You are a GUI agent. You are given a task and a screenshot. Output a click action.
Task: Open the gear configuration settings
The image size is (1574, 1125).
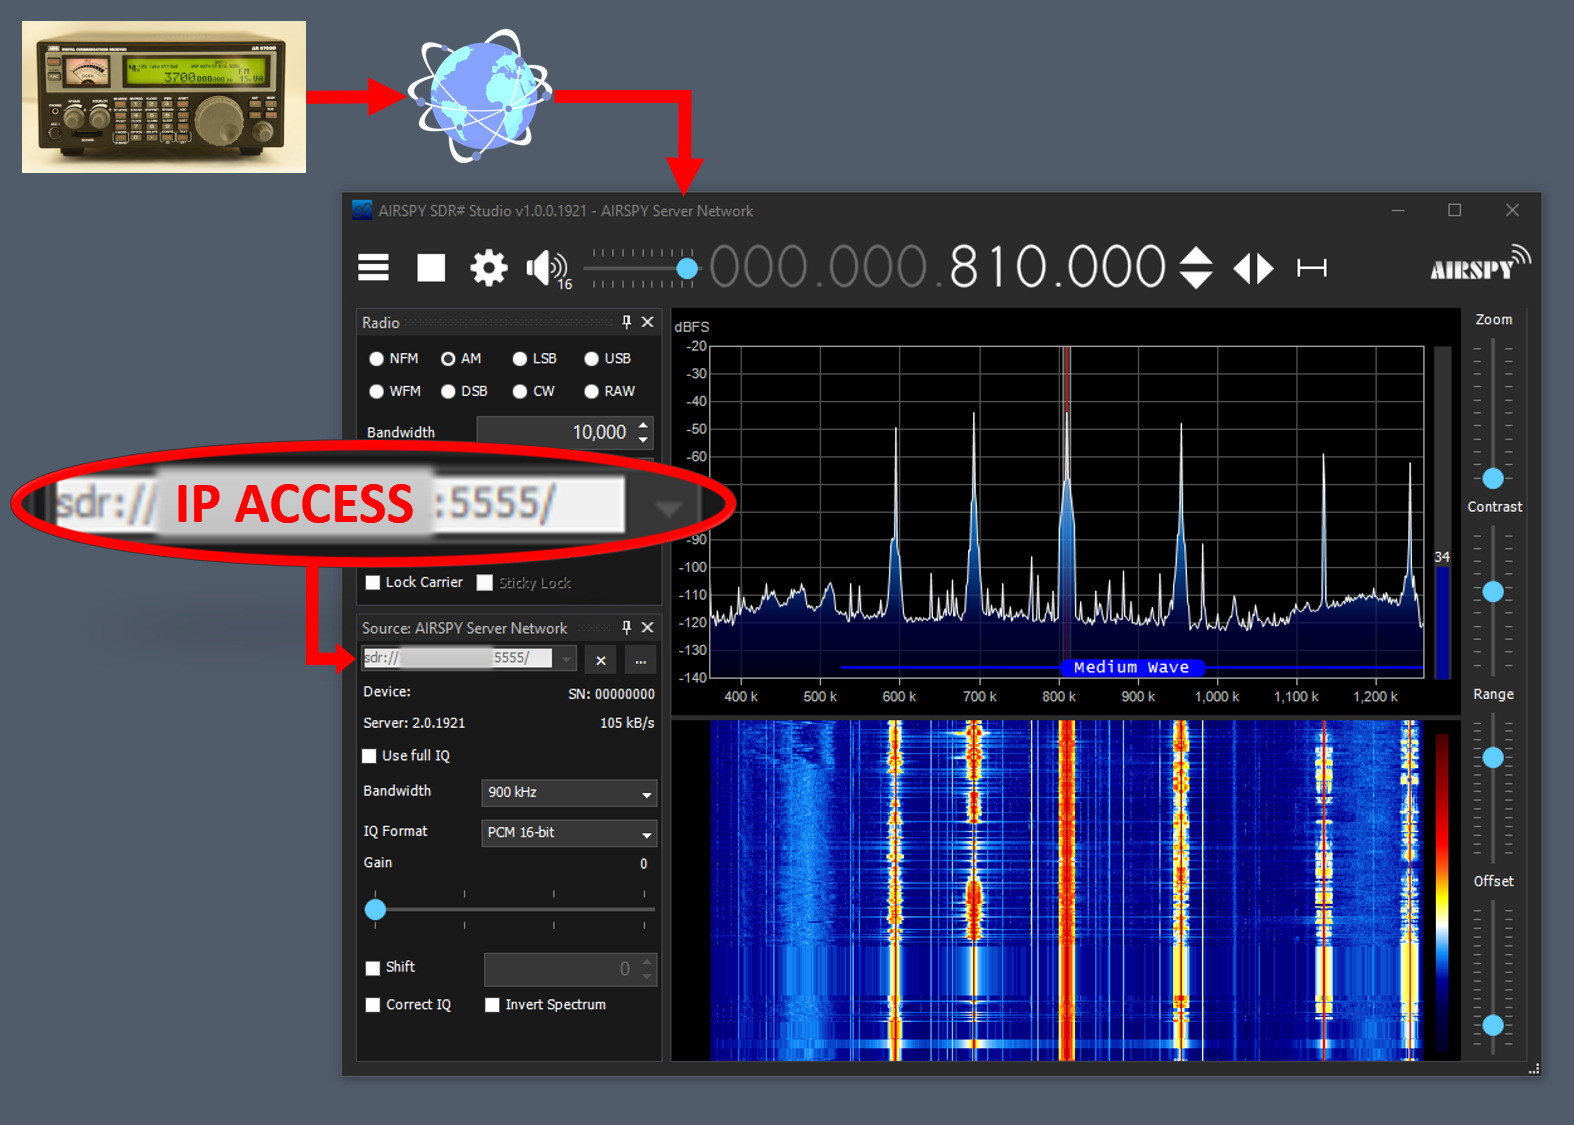[489, 268]
